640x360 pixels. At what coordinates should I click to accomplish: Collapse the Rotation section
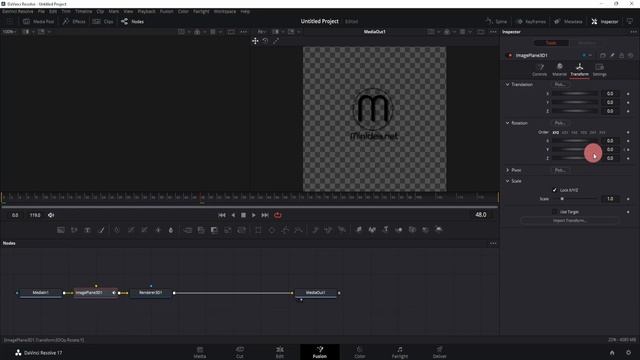click(507, 123)
